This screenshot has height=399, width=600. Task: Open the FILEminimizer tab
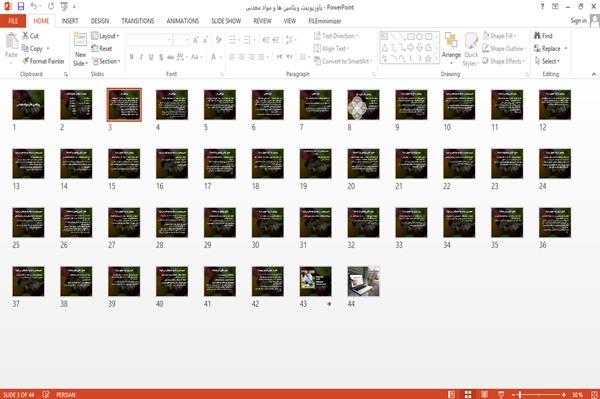tap(325, 21)
